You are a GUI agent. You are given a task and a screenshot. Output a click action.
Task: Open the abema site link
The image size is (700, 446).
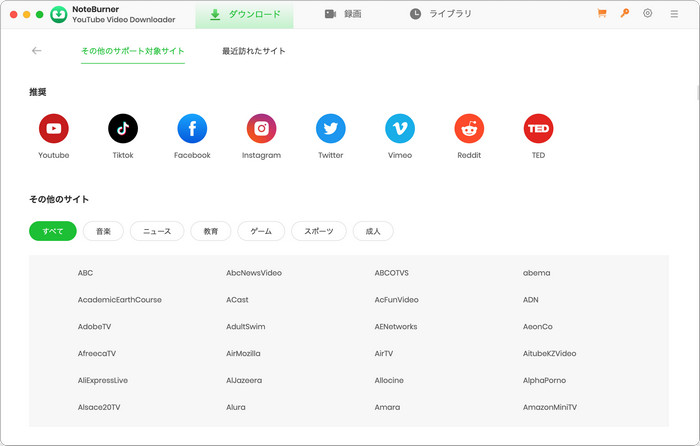pos(536,273)
